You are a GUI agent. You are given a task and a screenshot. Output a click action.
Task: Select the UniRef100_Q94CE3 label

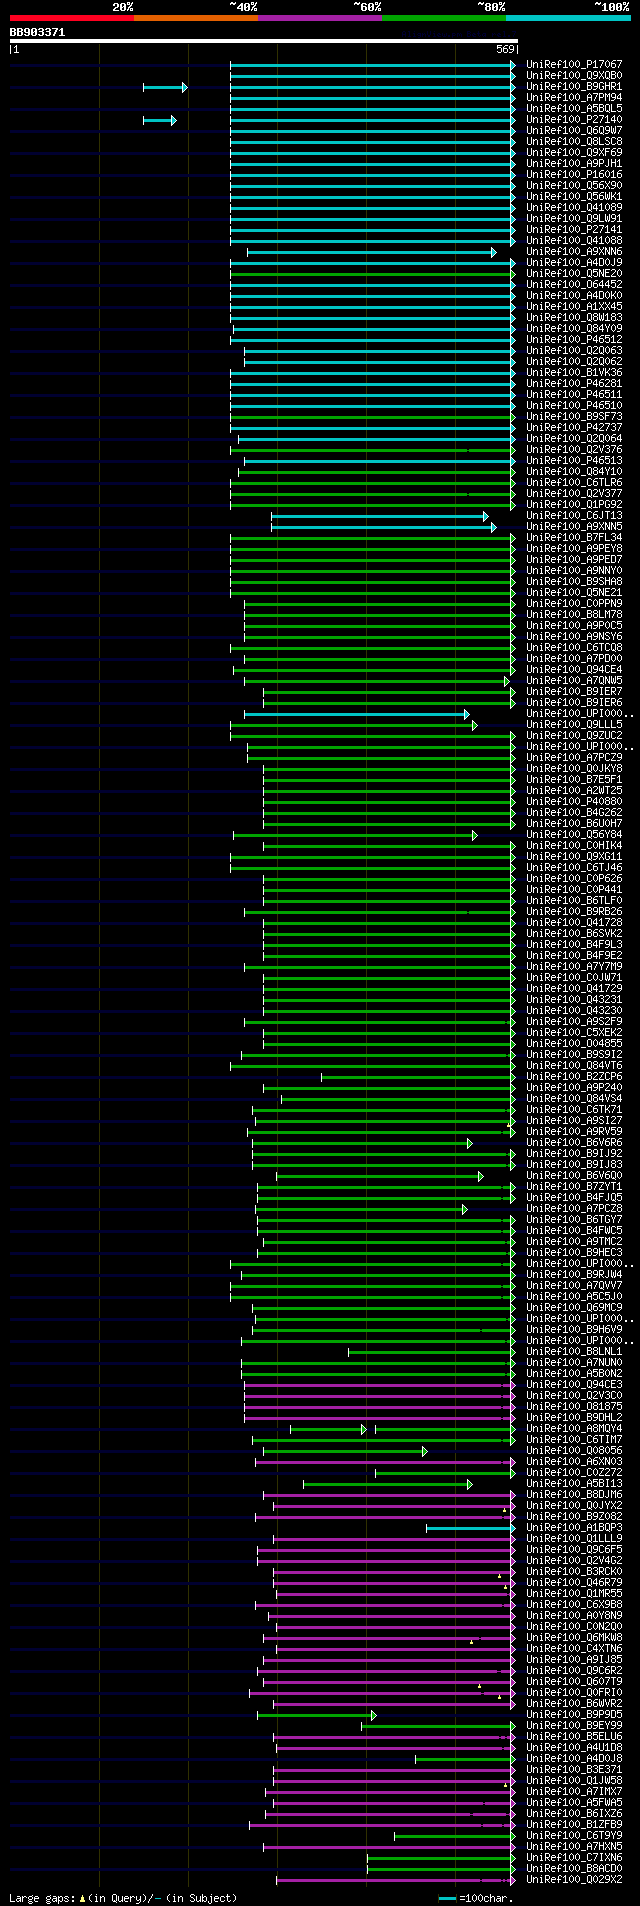click(574, 1384)
